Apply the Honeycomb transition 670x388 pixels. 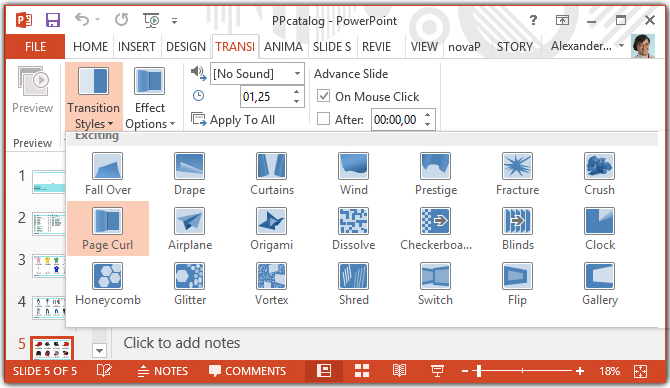click(x=108, y=284)
